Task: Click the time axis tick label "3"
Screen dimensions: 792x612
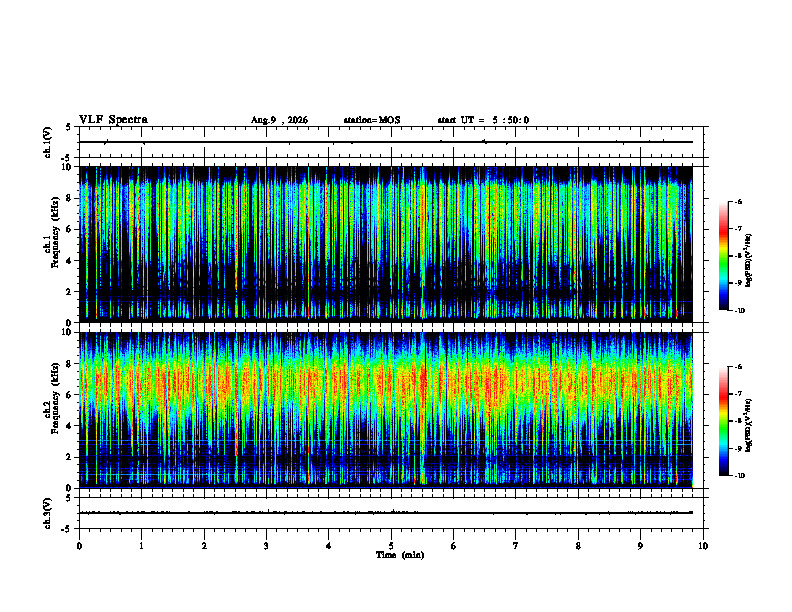Action: pos(266,546)
